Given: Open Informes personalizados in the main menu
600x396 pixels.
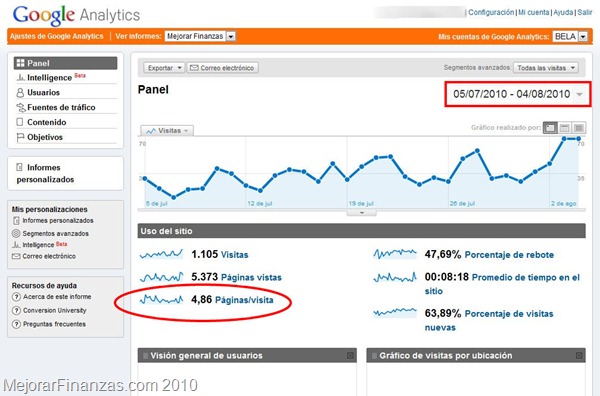Looking at the screenshot, I should pos(45,173).
